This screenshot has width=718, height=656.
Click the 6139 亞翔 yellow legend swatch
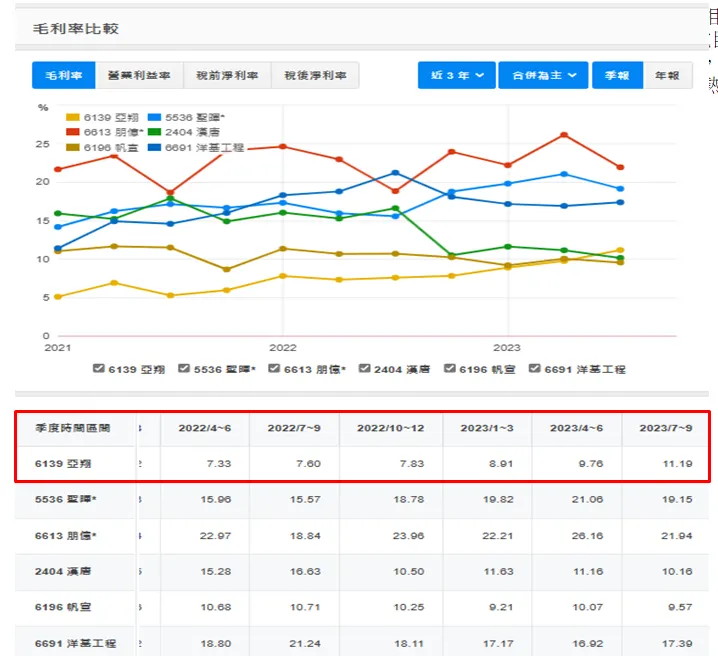[x=73, y=117]
